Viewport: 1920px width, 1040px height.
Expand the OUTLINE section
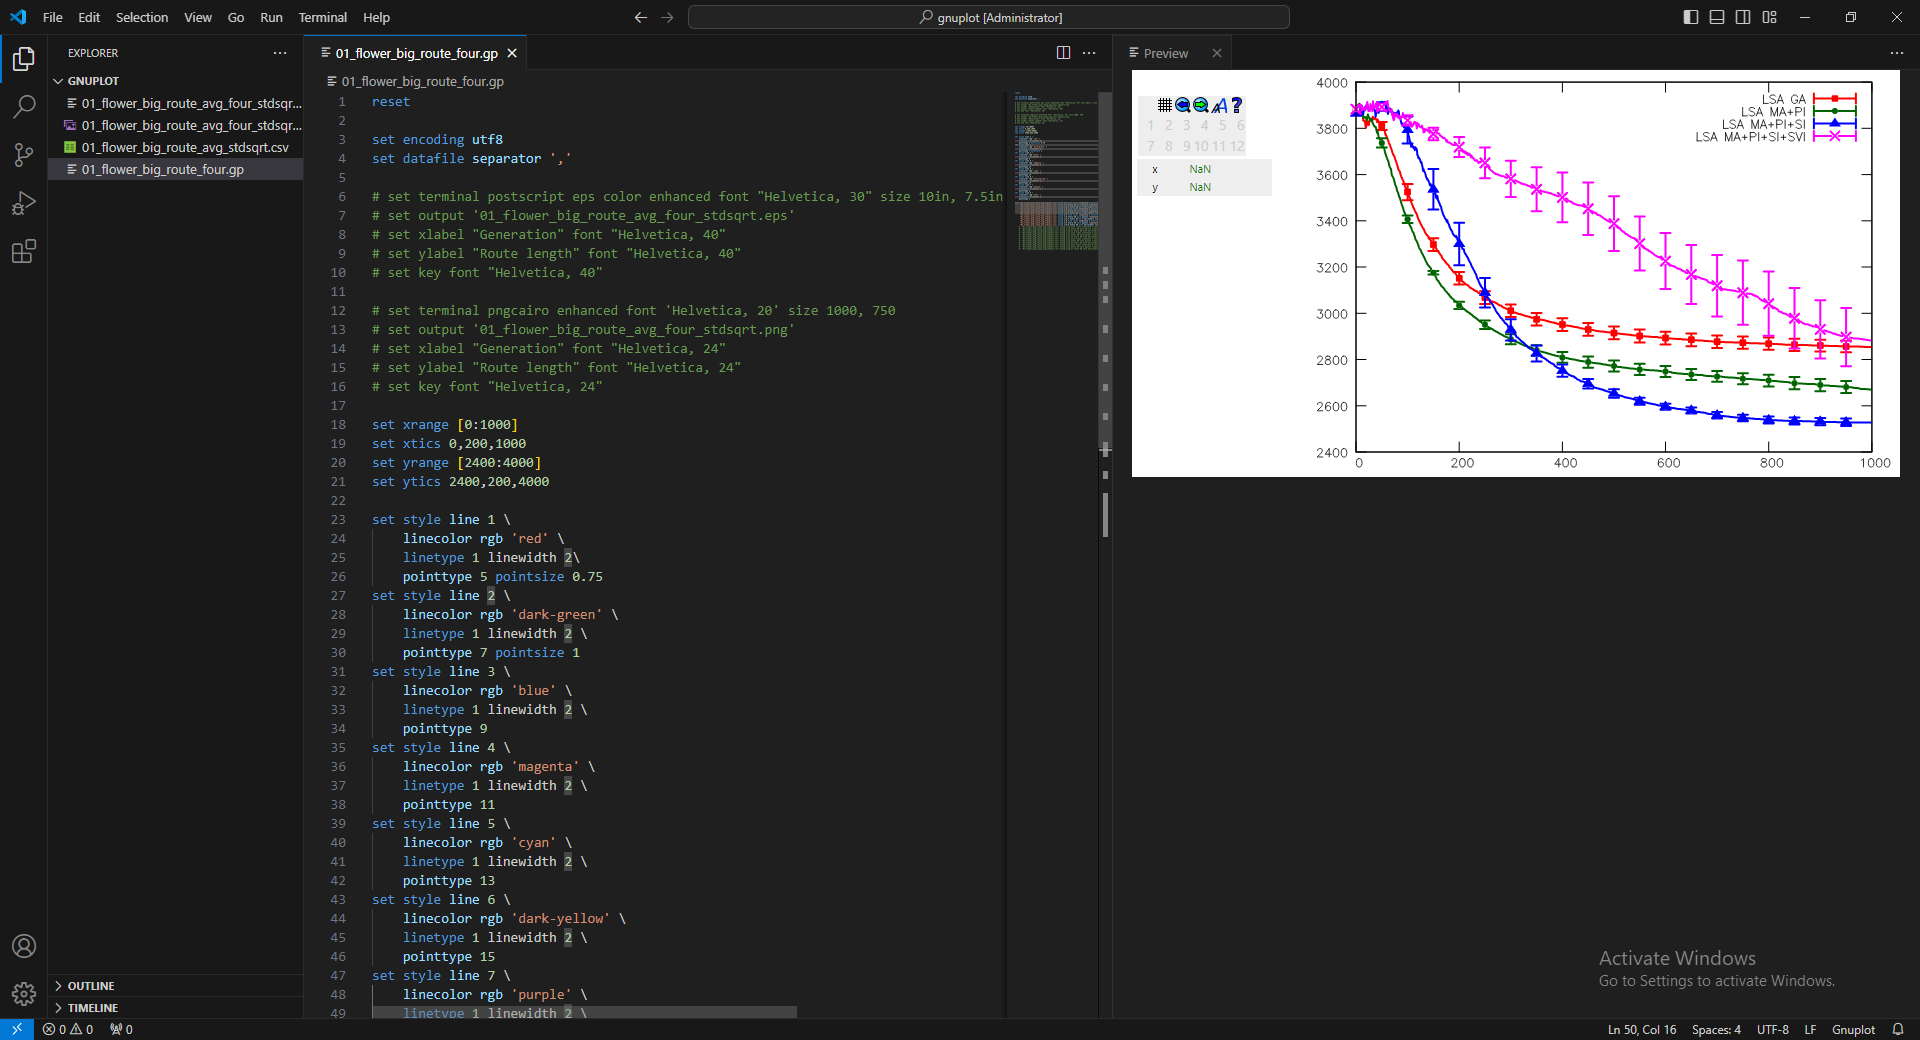(175, 986)
